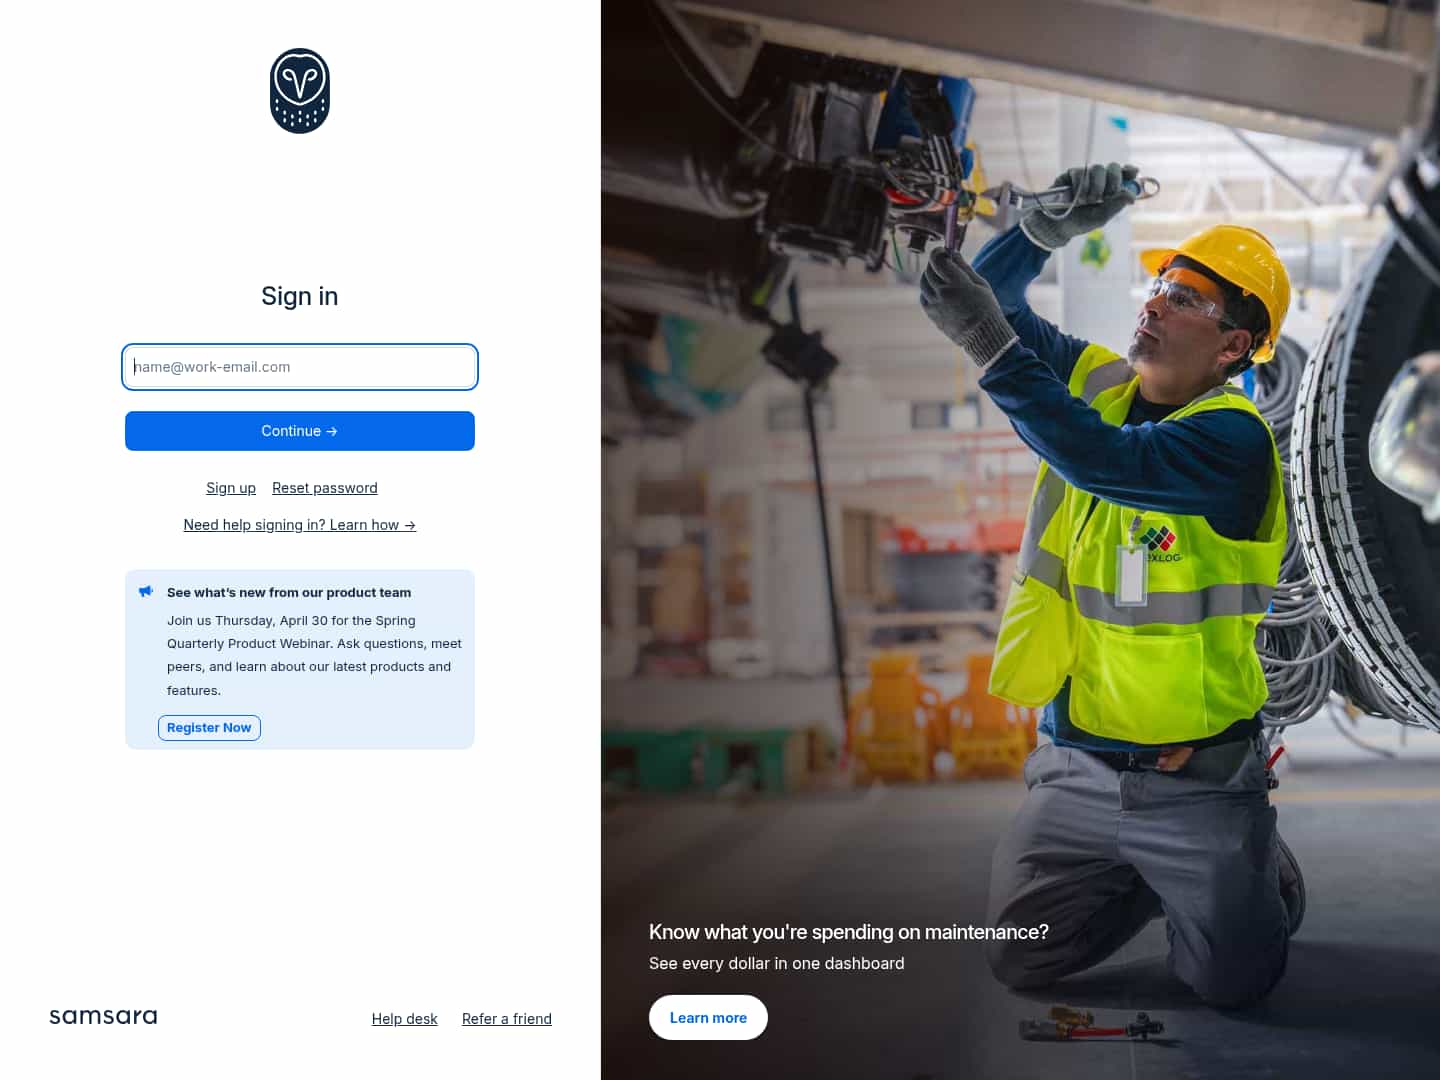The width and height of the screenshot is (1440, 1080).
Task: Click the arrow icon inside the Continue button
Action: coord(331,431)
